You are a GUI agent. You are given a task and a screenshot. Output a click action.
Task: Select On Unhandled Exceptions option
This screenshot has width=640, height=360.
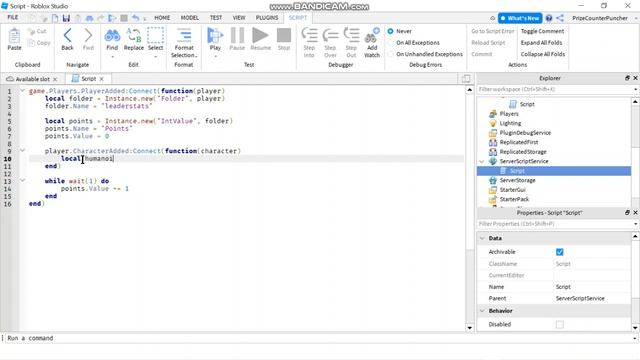click(x=391, y=54)
